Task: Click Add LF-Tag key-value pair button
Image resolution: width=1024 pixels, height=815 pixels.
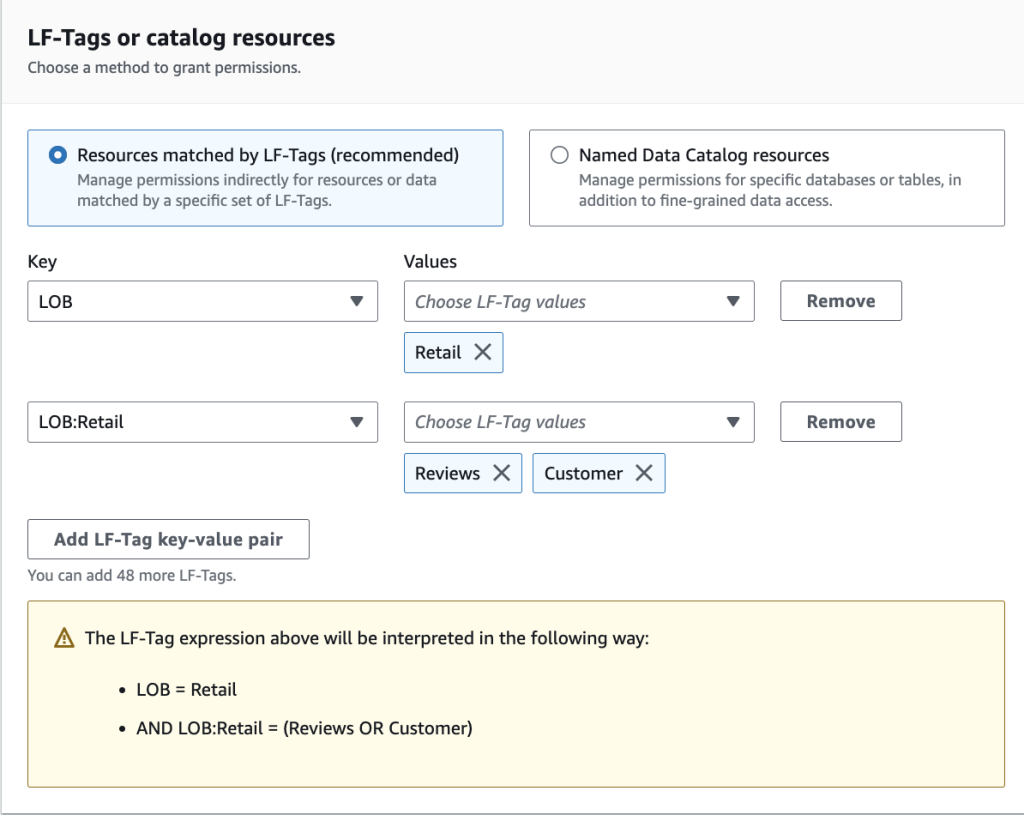Action: [x=168, y=539]
